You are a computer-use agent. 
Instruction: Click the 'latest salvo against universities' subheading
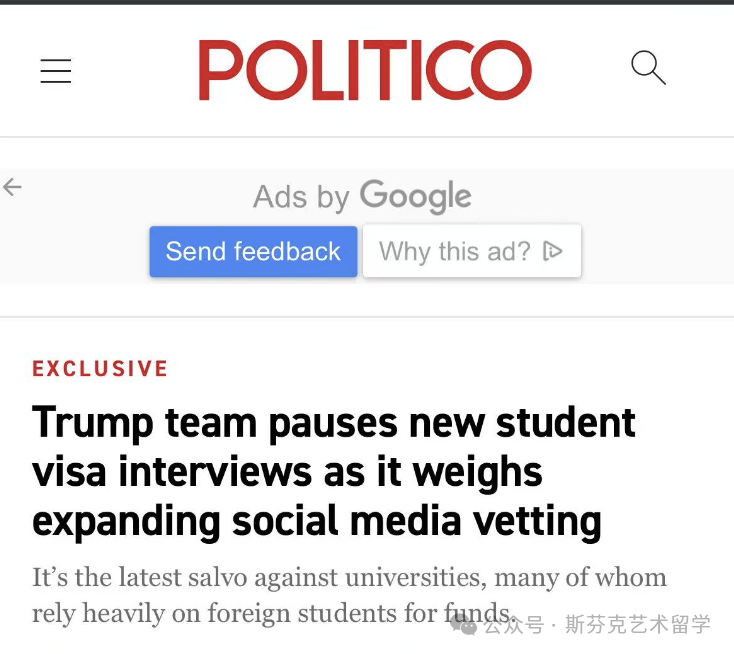349,595
